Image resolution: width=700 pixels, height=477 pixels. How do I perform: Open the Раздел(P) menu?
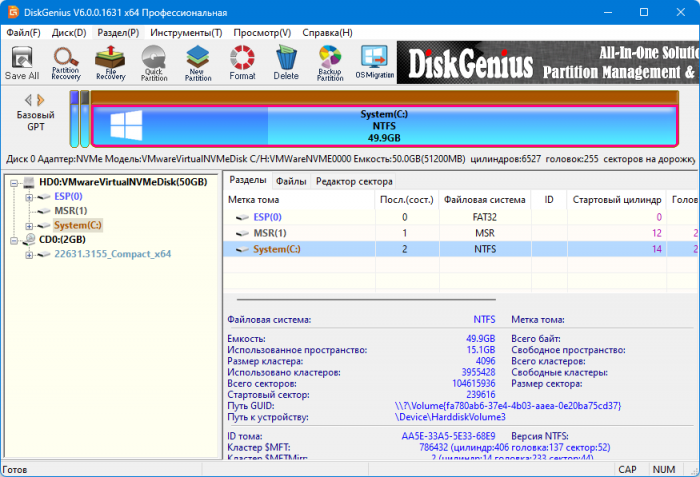(118, 33)
